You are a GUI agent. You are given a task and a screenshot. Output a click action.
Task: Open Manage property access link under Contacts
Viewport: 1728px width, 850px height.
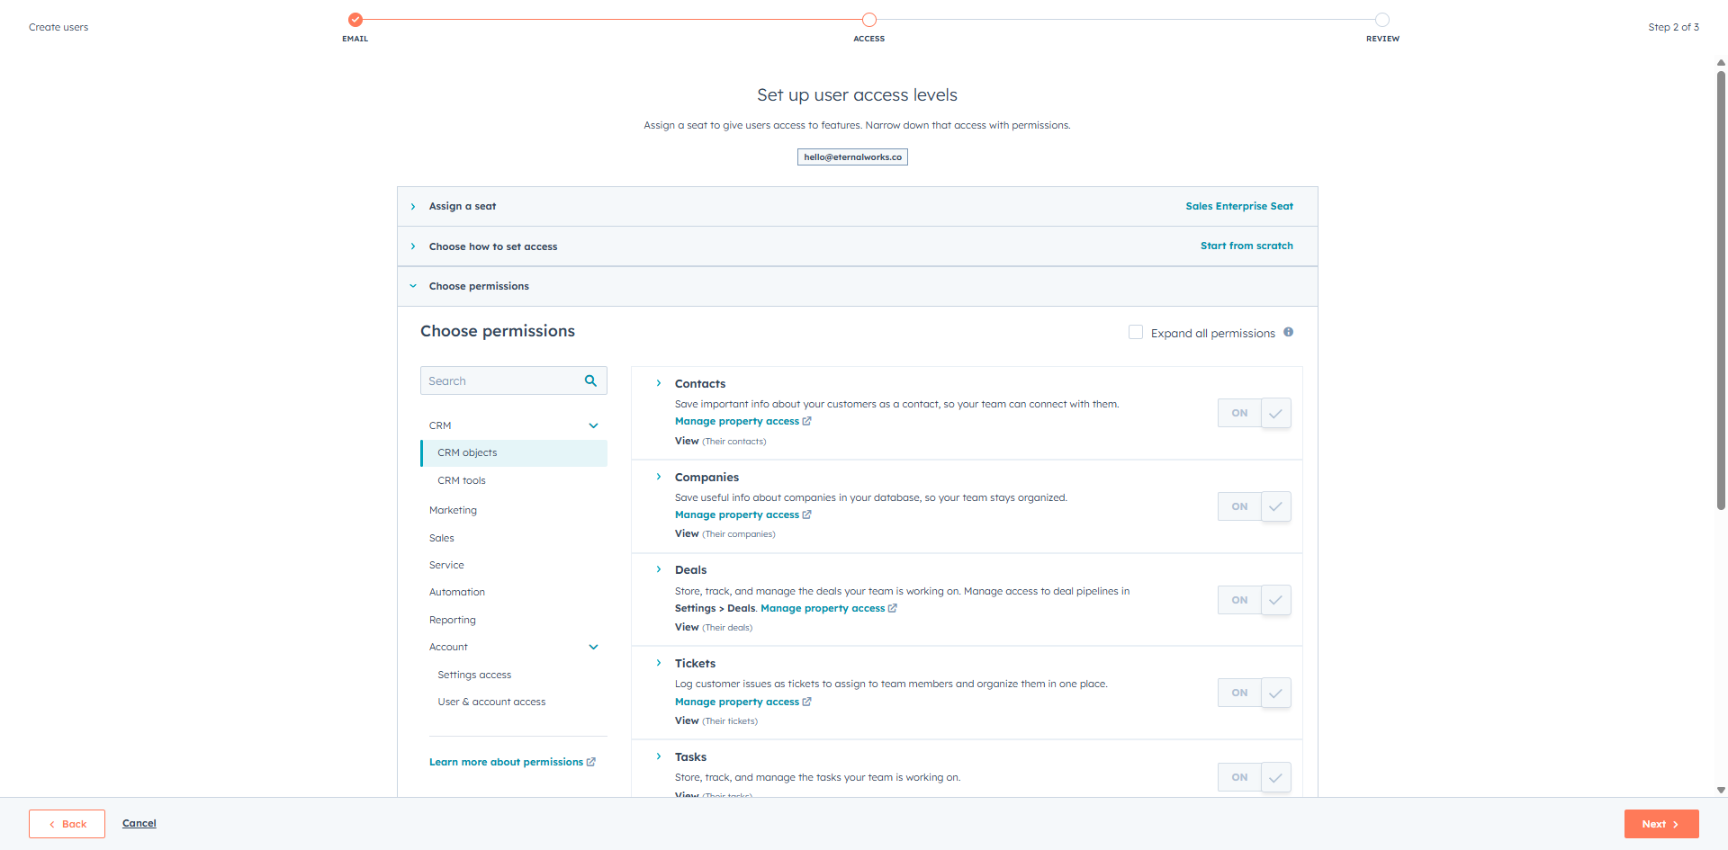click(x=736, y=421)
